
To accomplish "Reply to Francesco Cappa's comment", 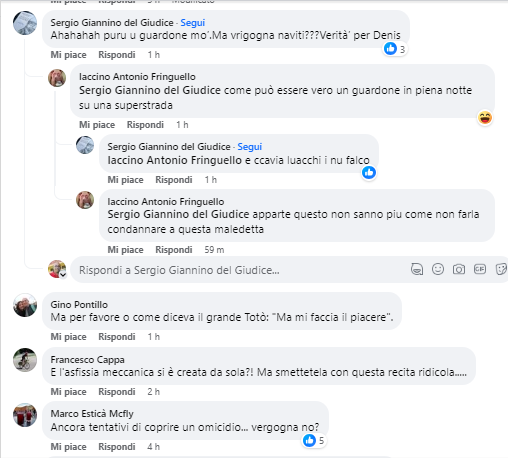I will [x=117, y=392].
